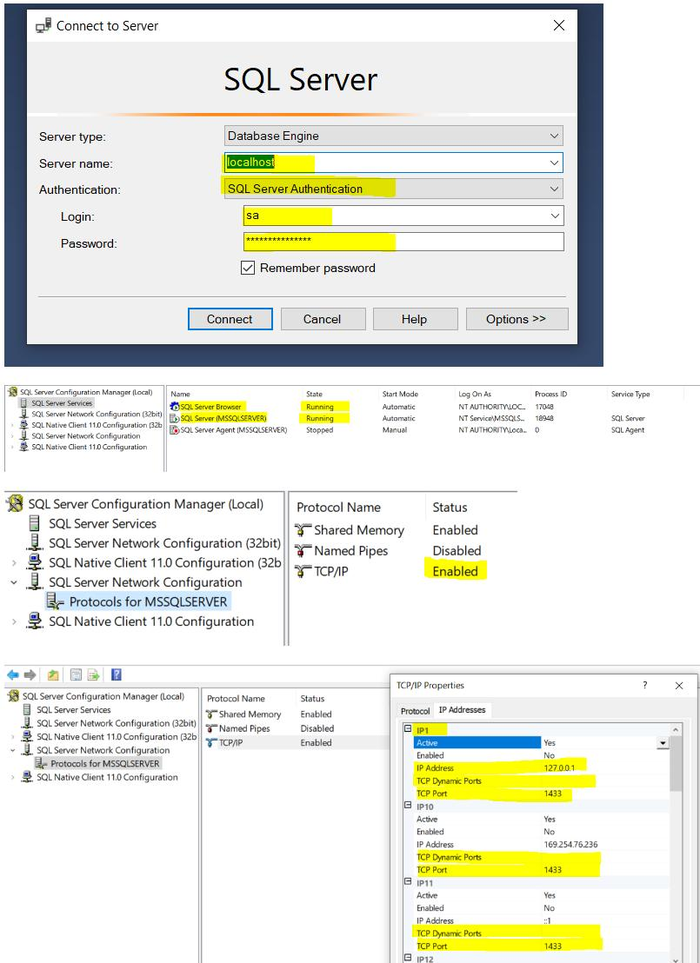Open the Active value dropdown arrow under IP1
700x963 pixels.
pos(663,743)
